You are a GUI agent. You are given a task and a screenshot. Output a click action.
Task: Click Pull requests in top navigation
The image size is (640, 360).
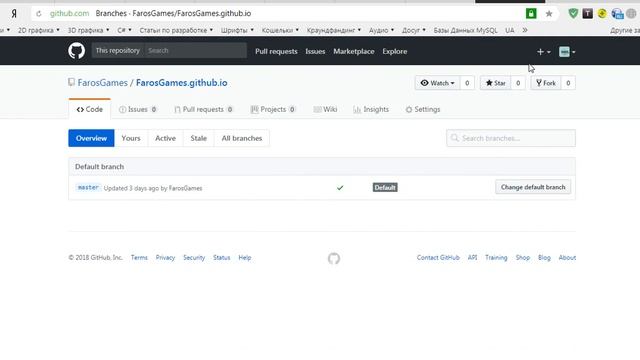point(276,51)
